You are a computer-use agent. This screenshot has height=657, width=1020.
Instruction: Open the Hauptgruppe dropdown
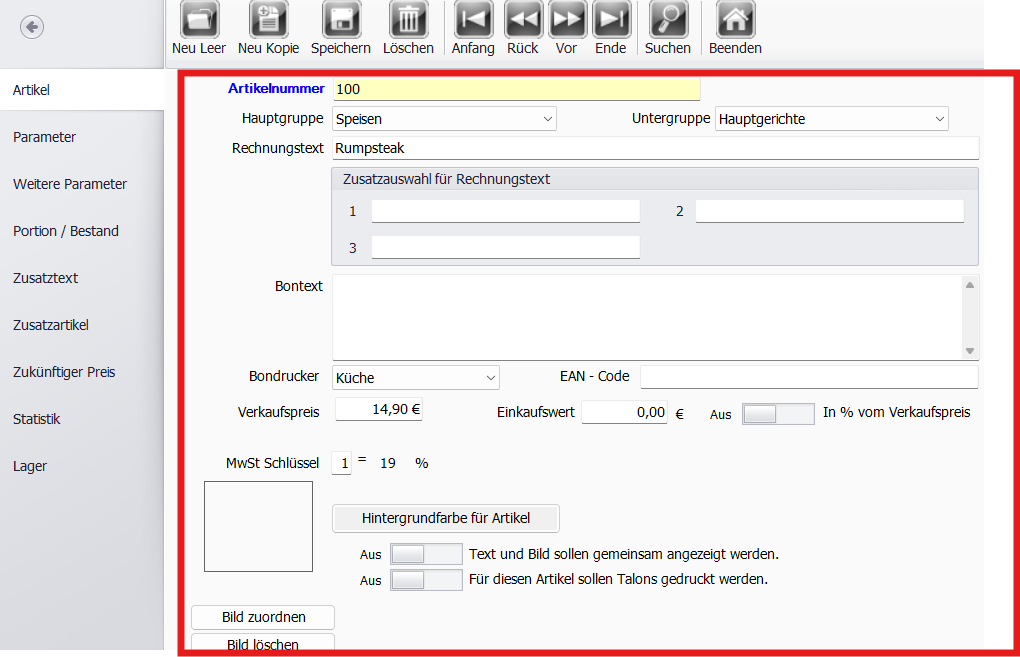click(x=444, y=119)
